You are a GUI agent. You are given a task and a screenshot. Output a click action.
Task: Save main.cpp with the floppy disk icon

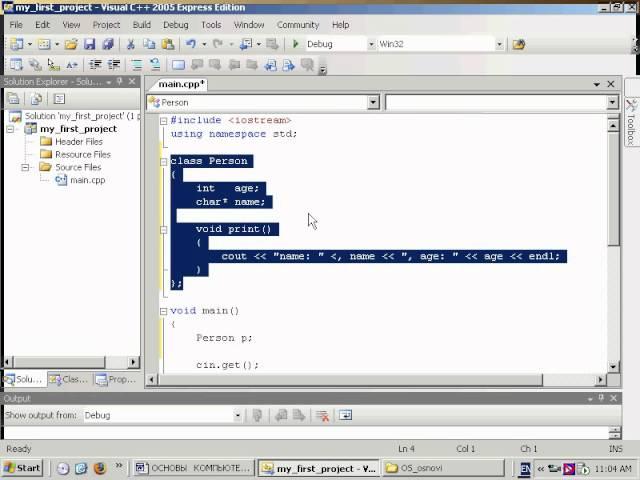pyautogui.click(x=89, y=44)
